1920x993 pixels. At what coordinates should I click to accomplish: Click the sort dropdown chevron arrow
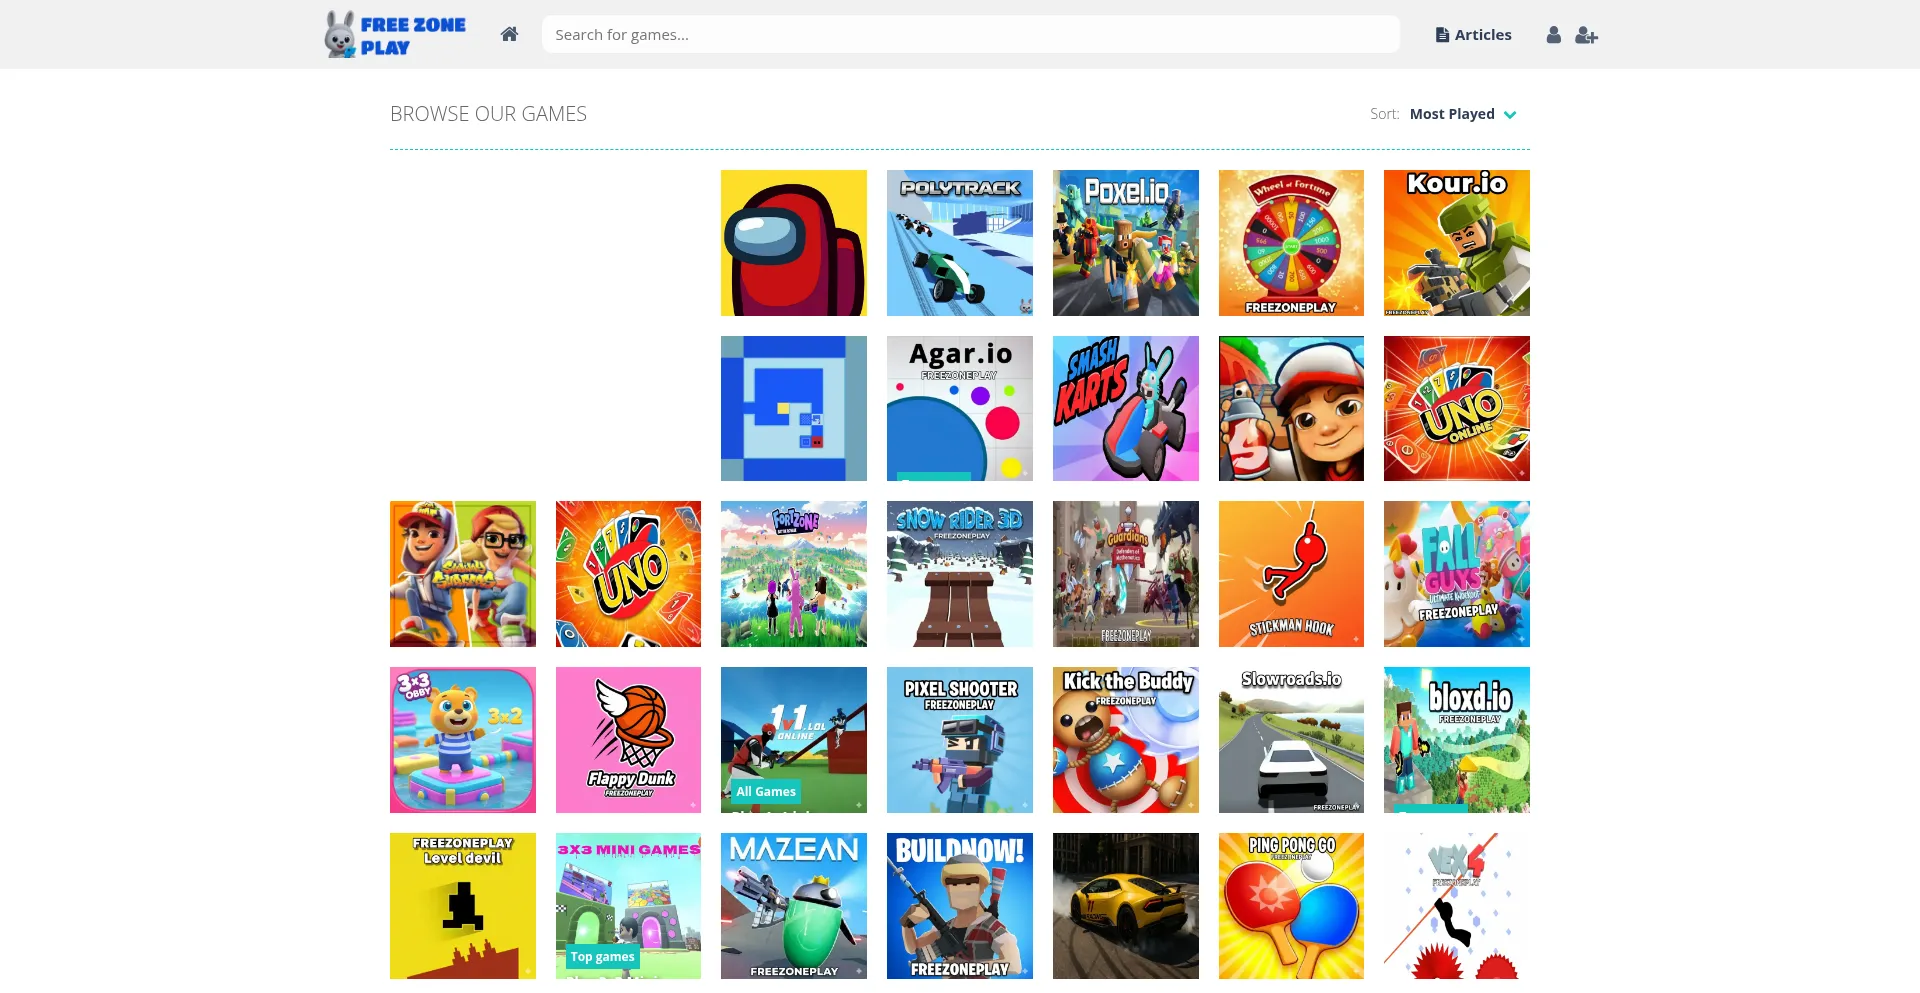click(1510, 115)
